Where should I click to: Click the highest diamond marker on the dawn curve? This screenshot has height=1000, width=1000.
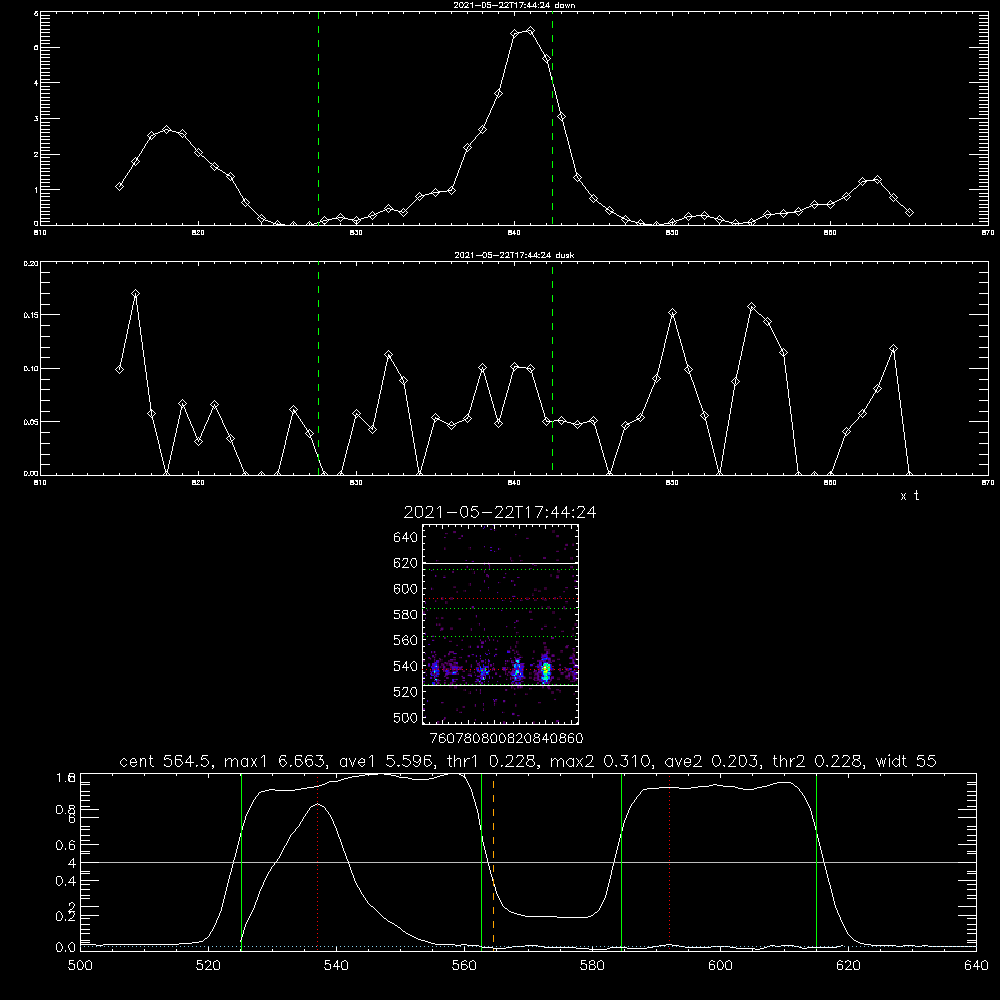[x=530, y=31]
